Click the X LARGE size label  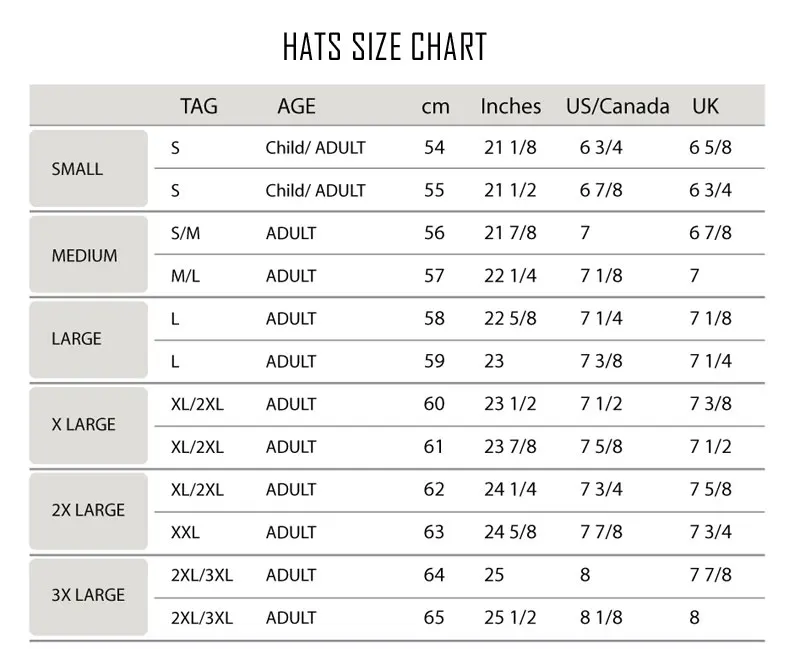[84, 424]
